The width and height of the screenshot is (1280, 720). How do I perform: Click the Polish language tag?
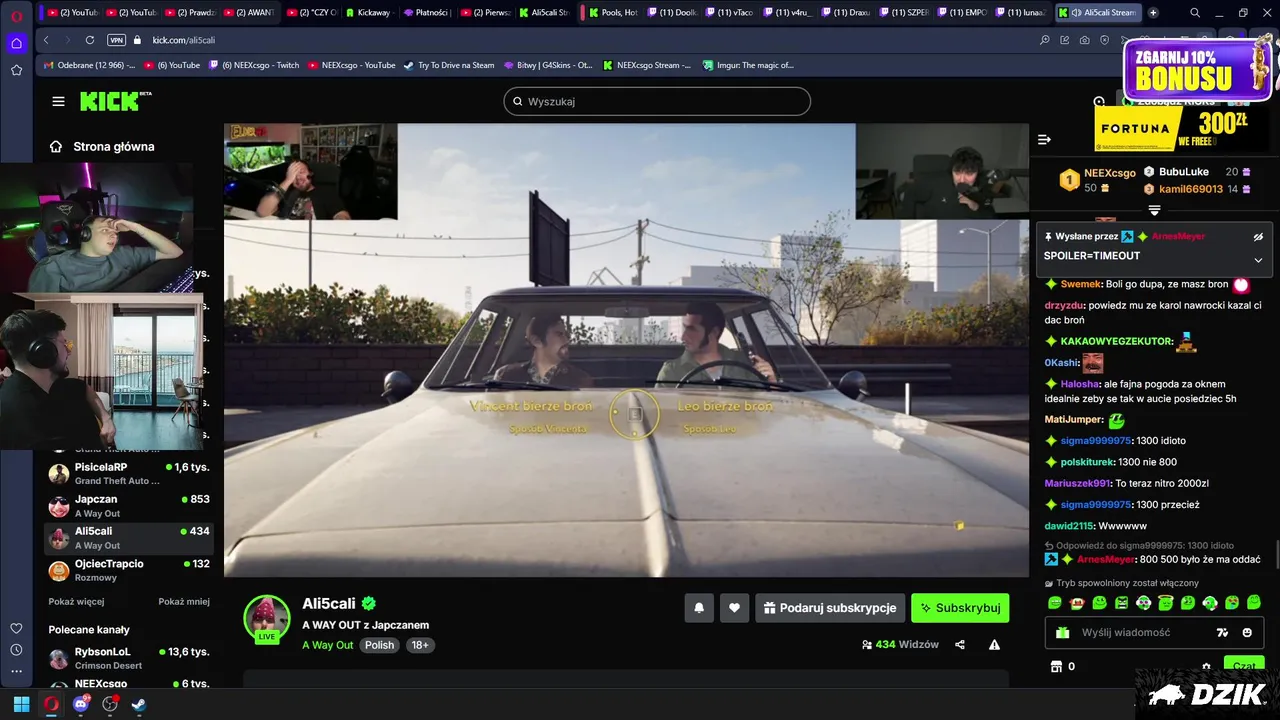(379, 645)
